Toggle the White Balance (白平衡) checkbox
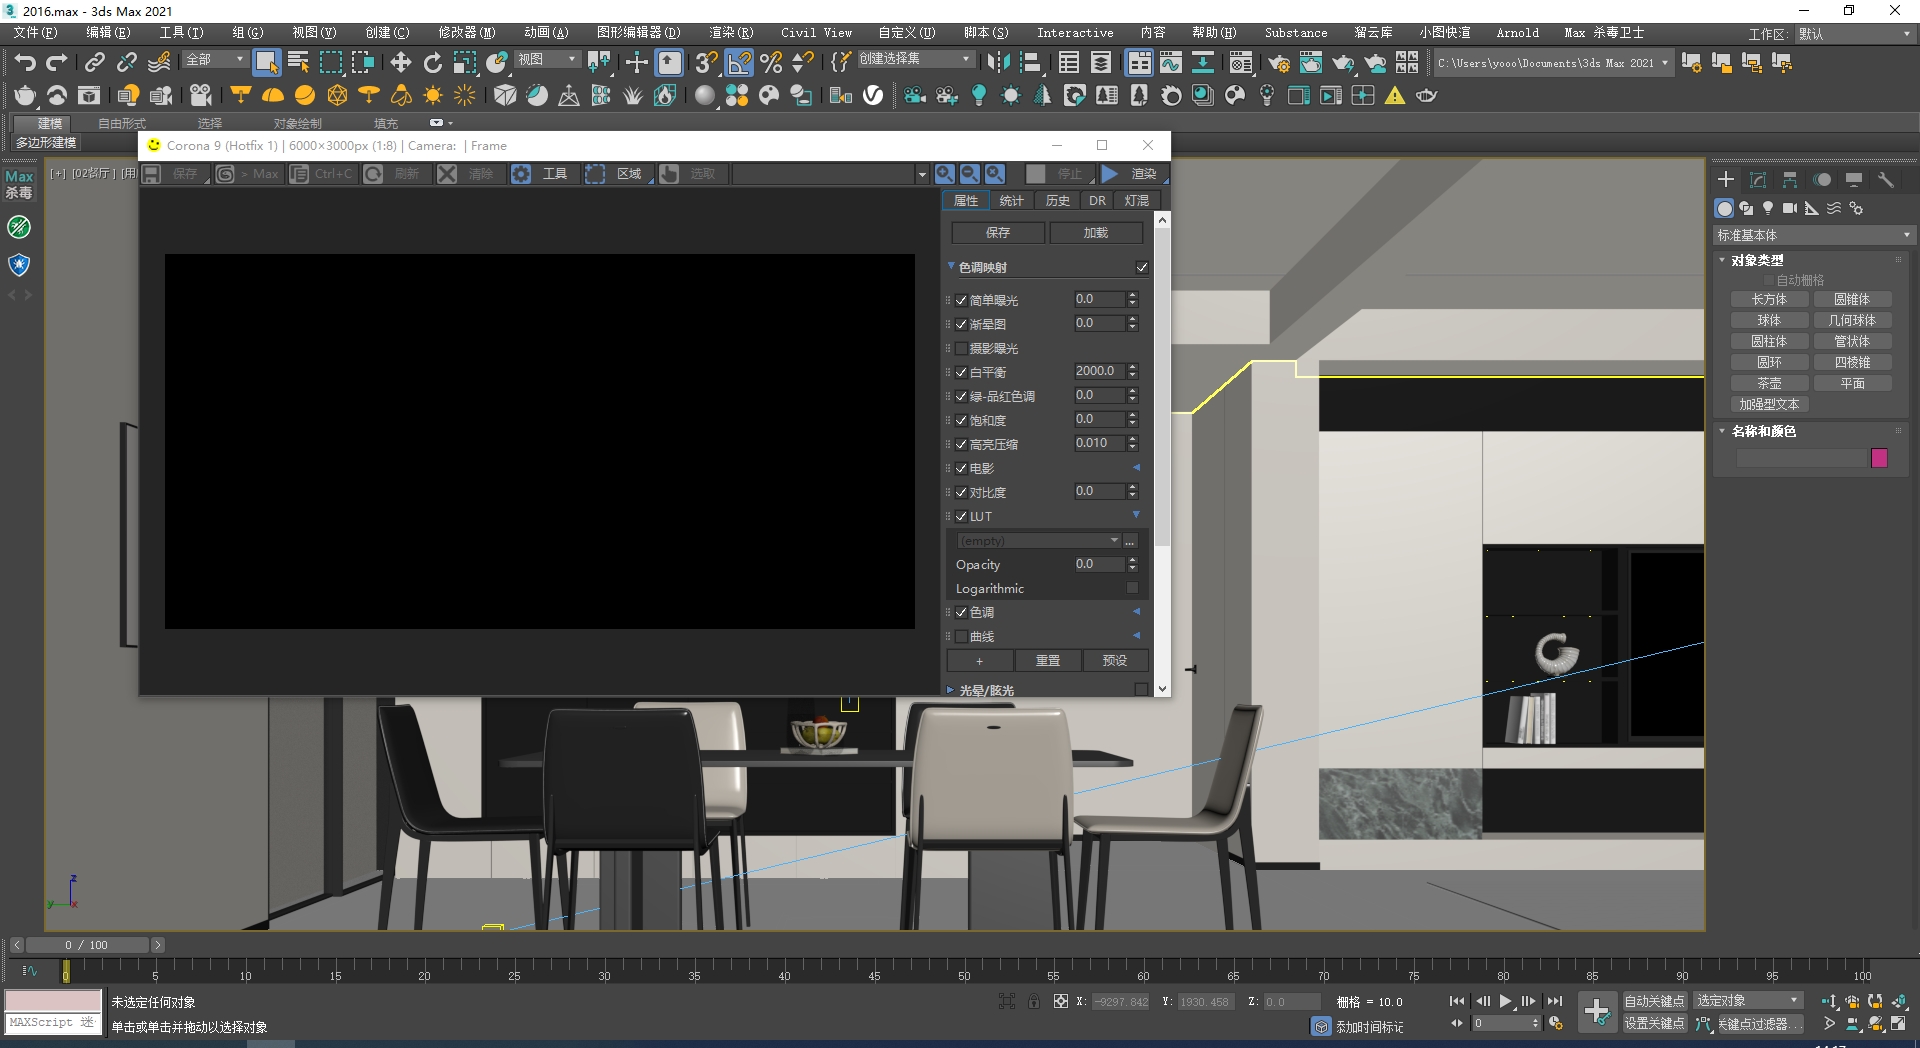This screenshot has width=1920, height=1048. coord(961,372)
